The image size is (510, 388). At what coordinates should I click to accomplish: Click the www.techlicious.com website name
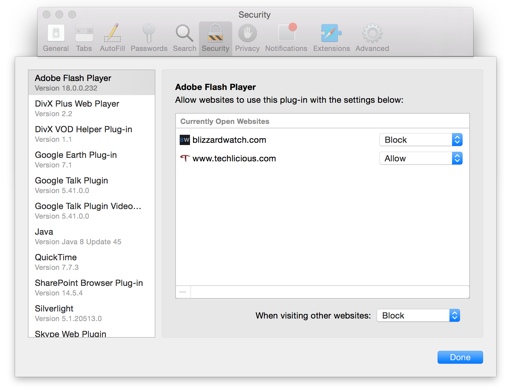point(234,158)
